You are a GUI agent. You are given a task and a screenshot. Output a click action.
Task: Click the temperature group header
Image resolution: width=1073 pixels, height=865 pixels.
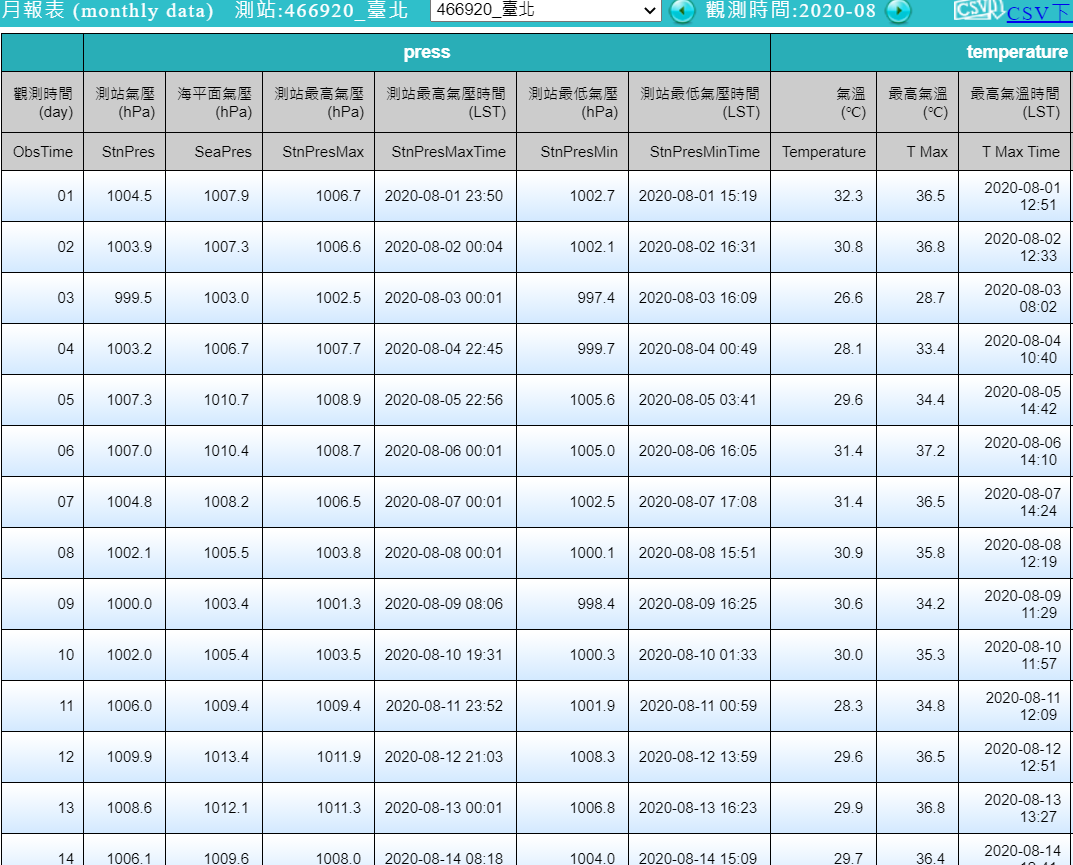click(x=1016, y=52)
